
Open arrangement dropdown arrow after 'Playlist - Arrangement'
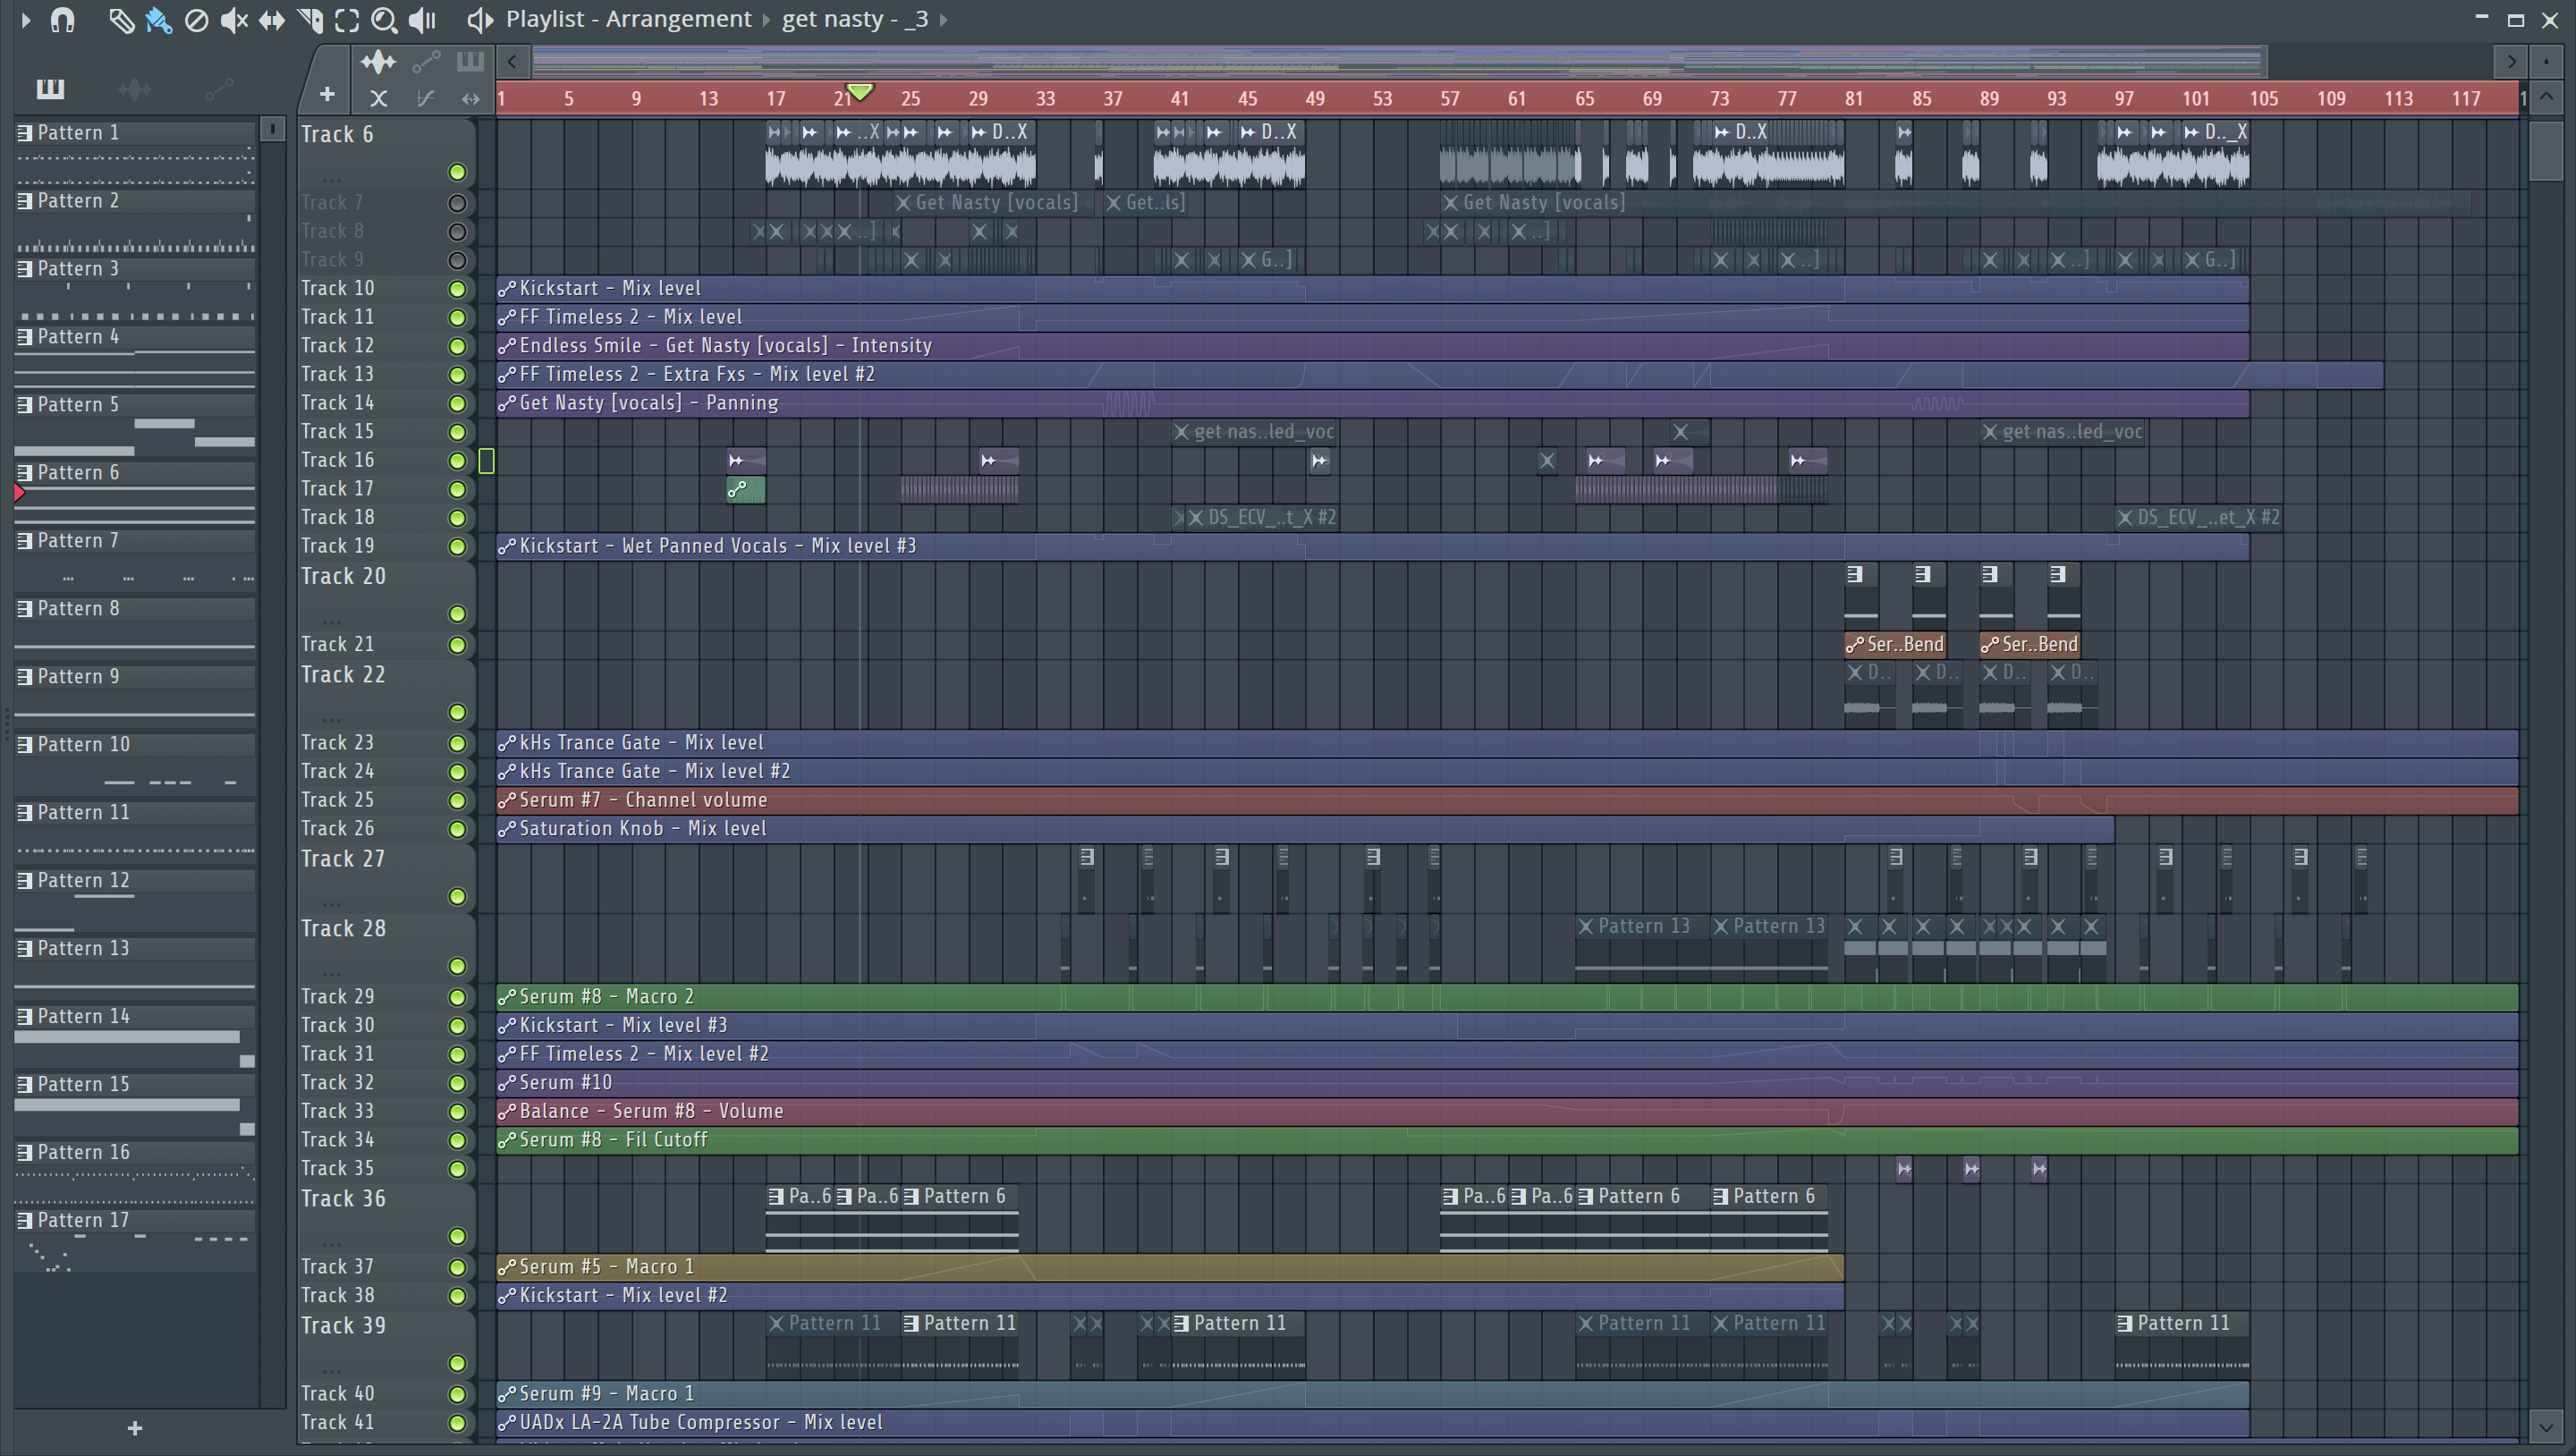[767, 20]
